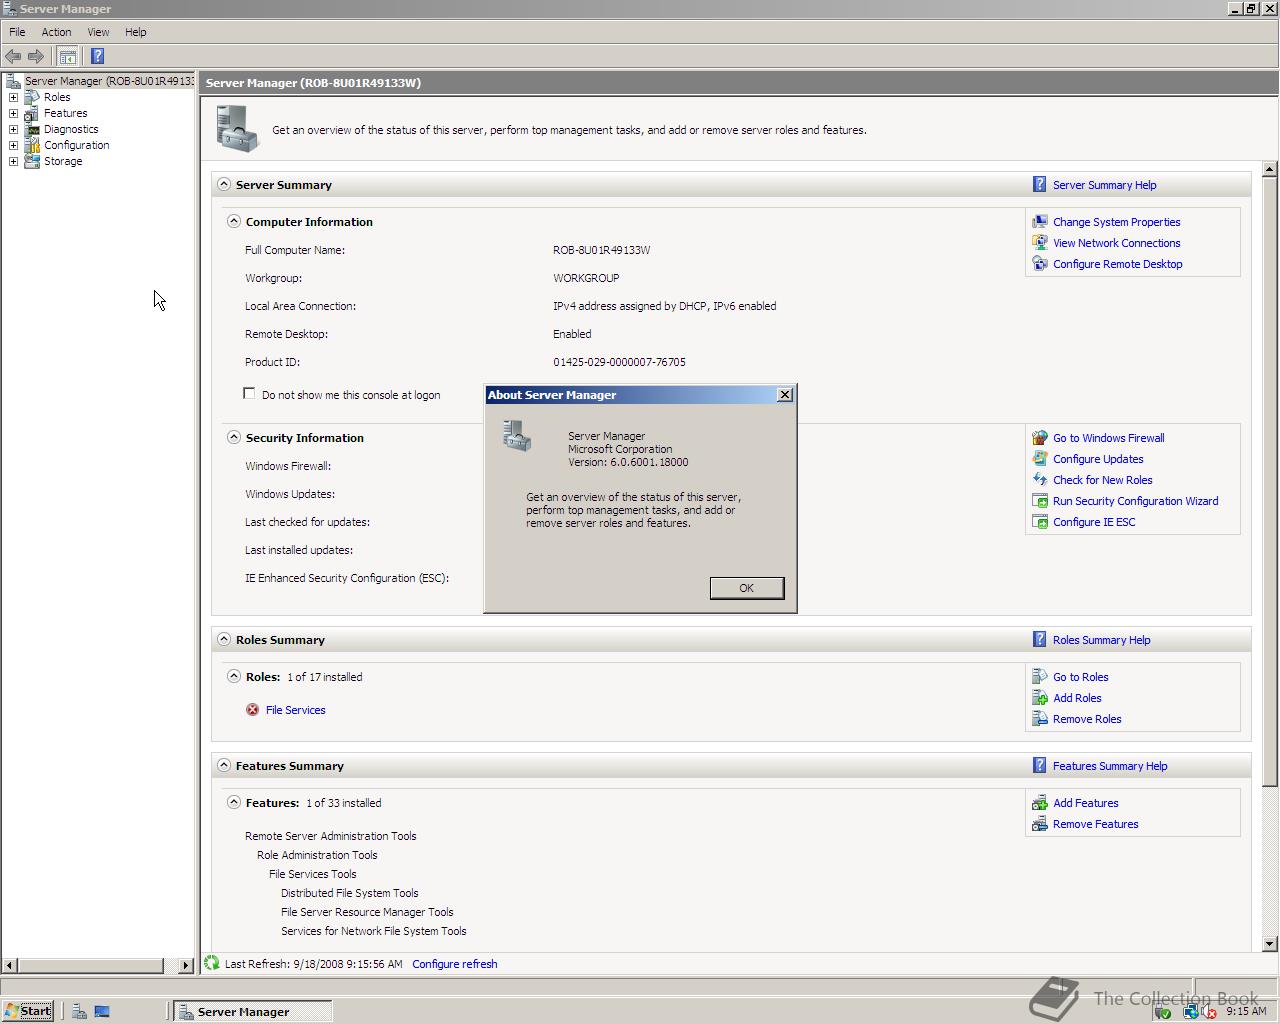Screen dimensions: 1280x1024
Task: Click Go to Windows Firewall icon
Action: (1040, 438)
